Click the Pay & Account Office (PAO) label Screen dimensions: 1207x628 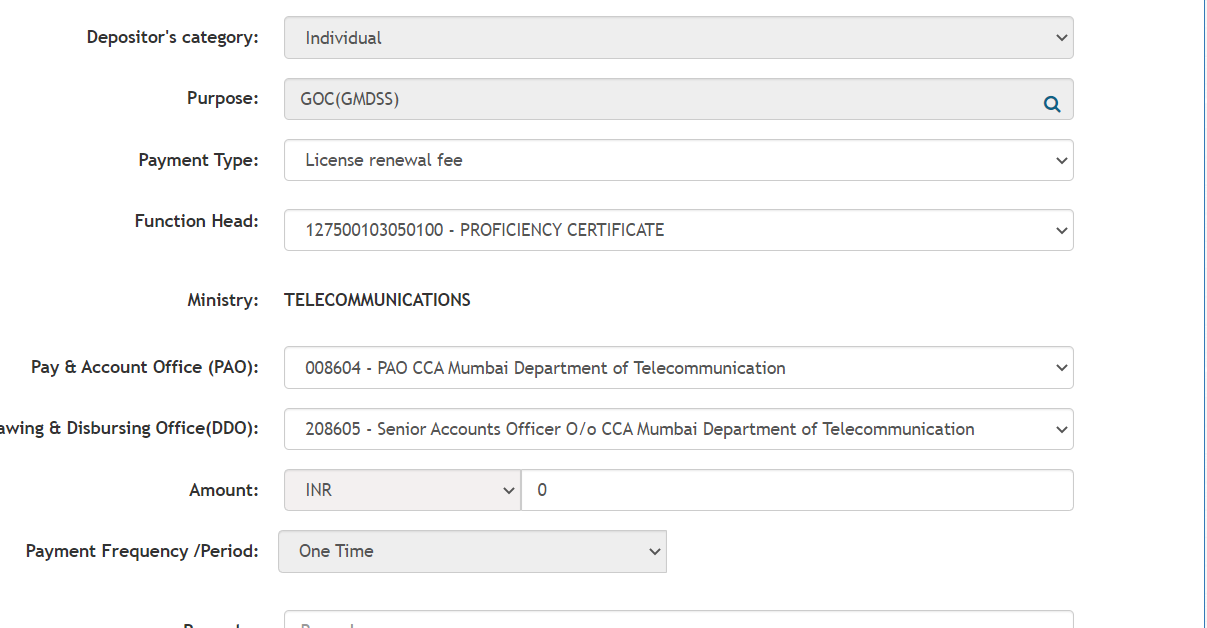[145, 367]
